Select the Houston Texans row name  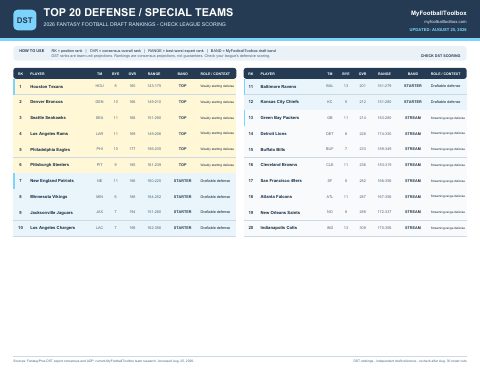coord(46,87)
